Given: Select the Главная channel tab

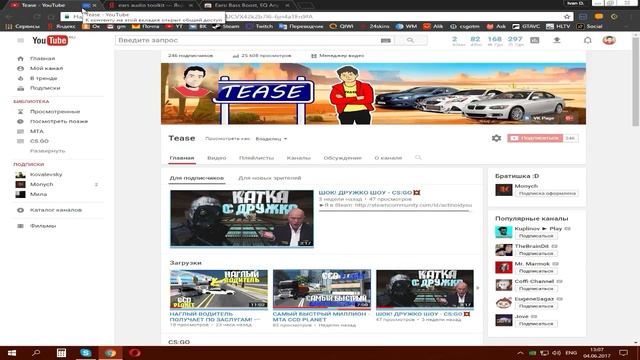Looking at the screenshot, I should (182, 158).
